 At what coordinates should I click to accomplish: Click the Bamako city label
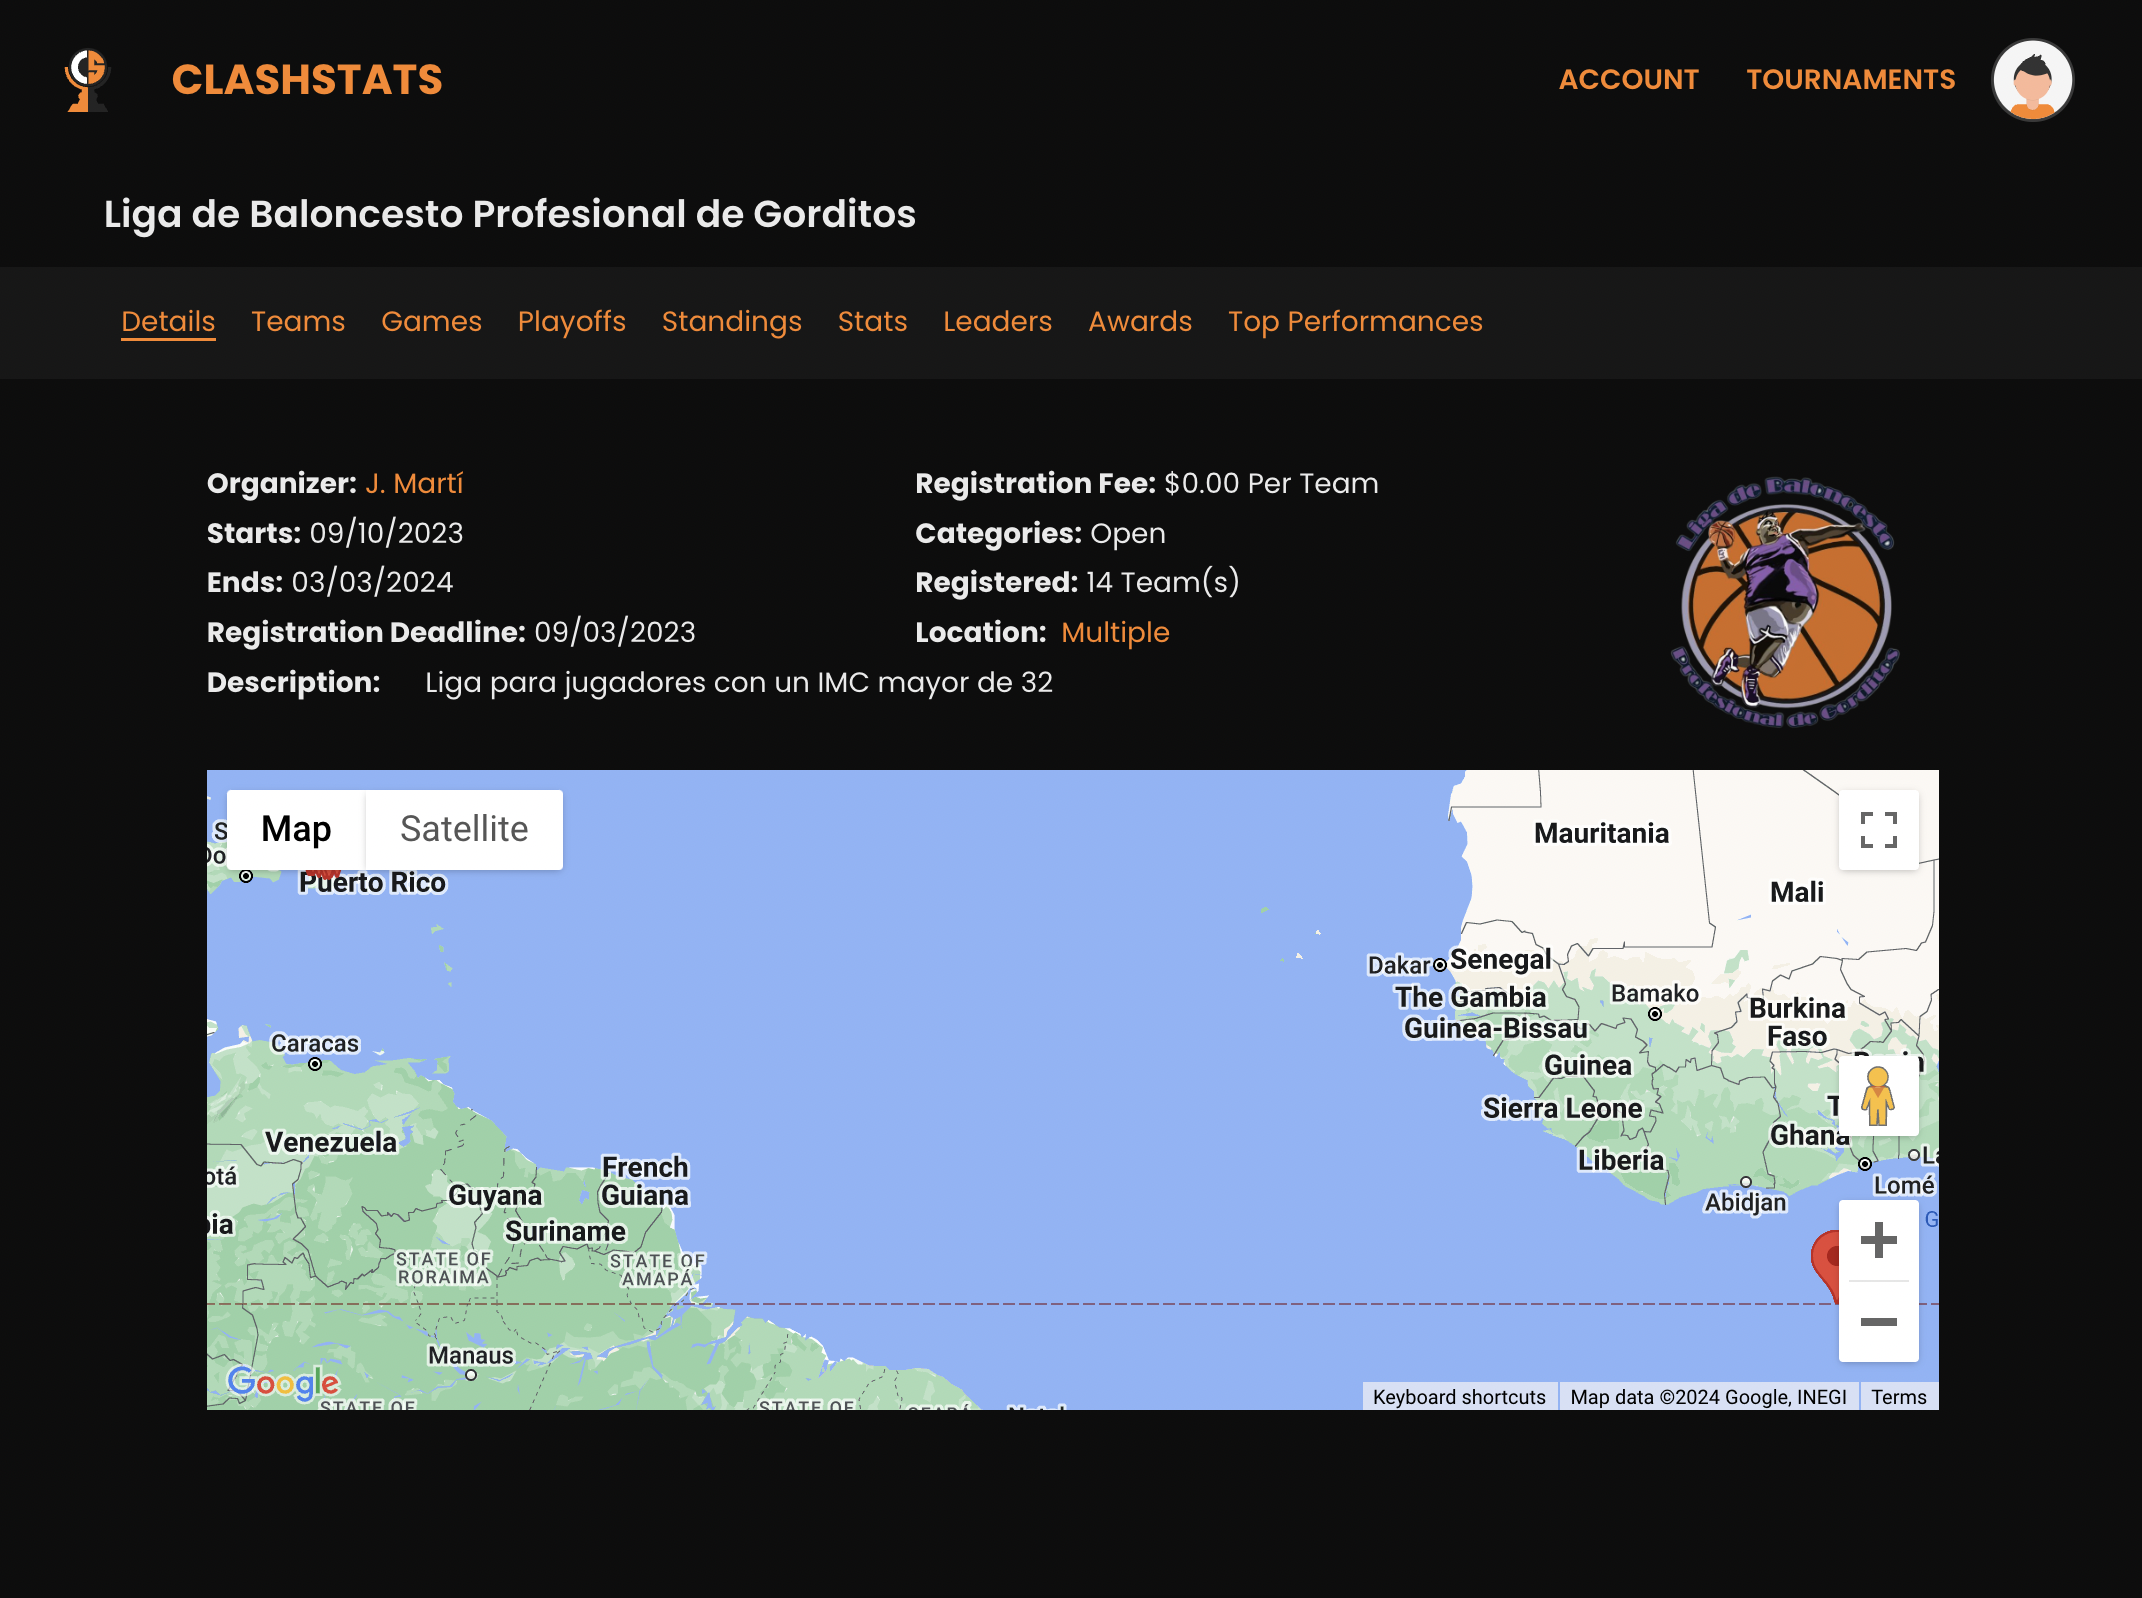(1654, 993)
